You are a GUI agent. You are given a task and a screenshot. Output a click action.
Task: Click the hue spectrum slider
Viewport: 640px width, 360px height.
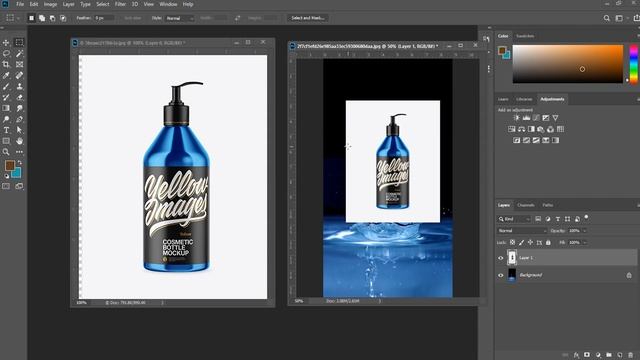[x=634, y=64]
